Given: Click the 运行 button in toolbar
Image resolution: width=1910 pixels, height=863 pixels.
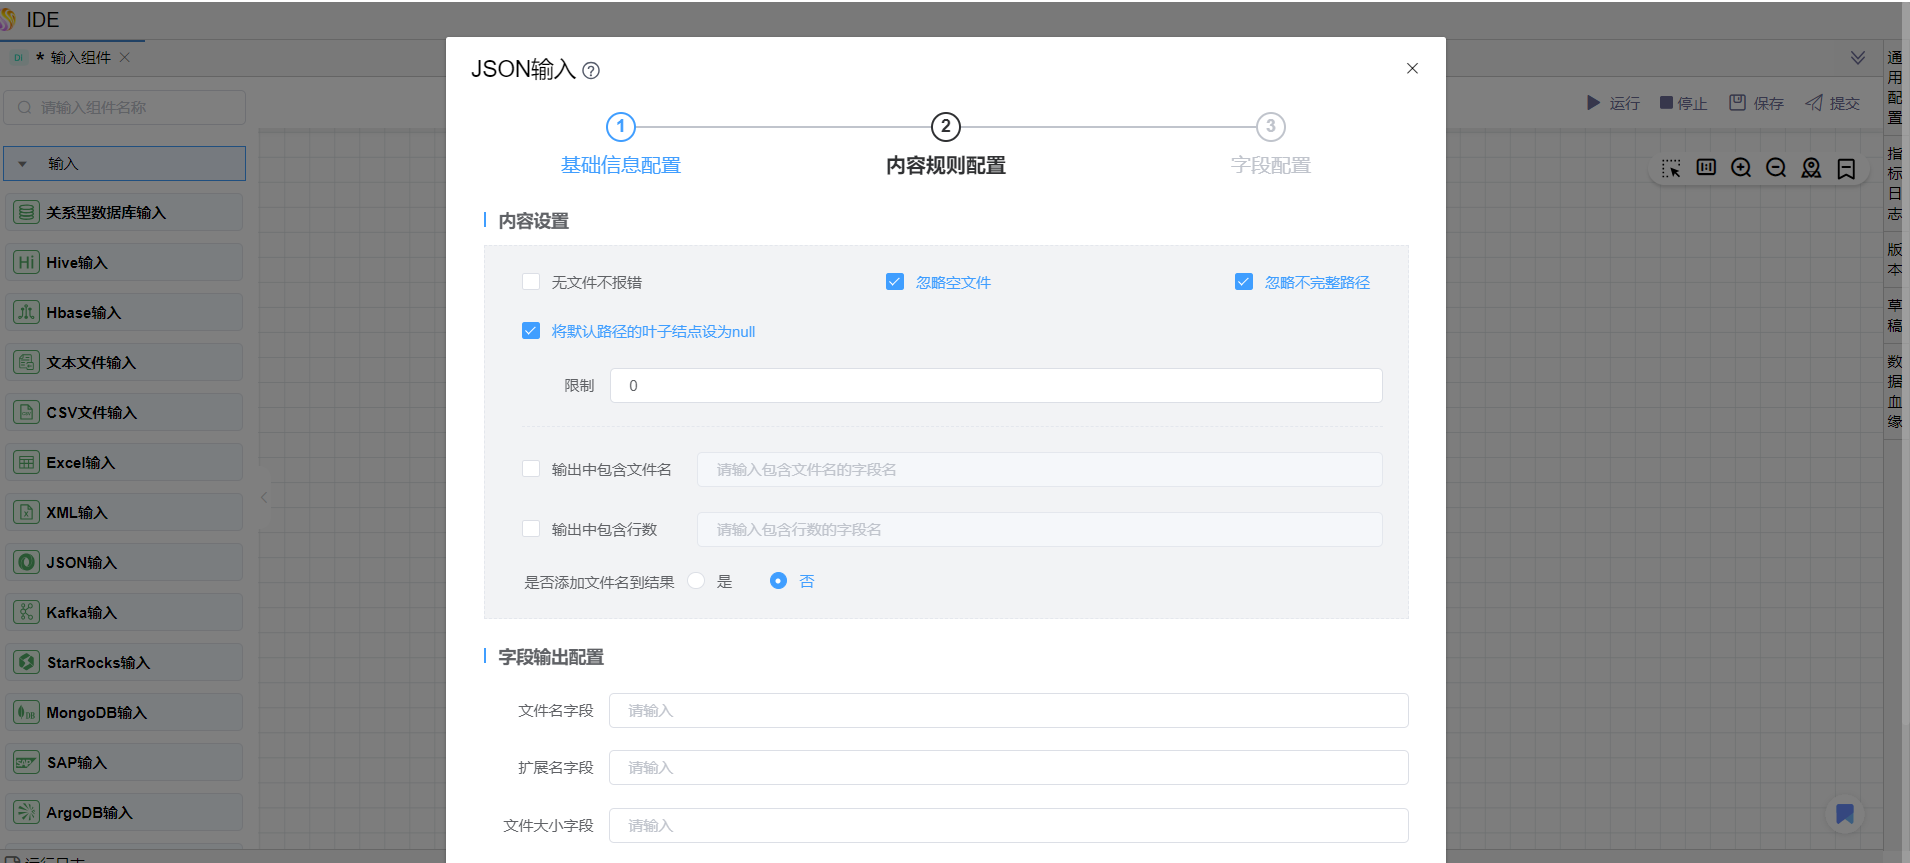Looking at the screenshot, I should point(1613,103).
